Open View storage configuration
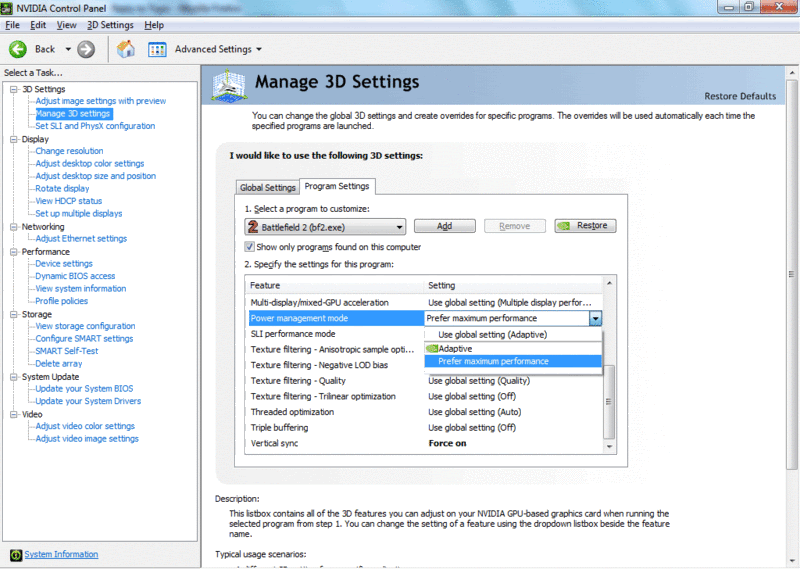Viewport: 800px width, 569px height. point(85,326)
